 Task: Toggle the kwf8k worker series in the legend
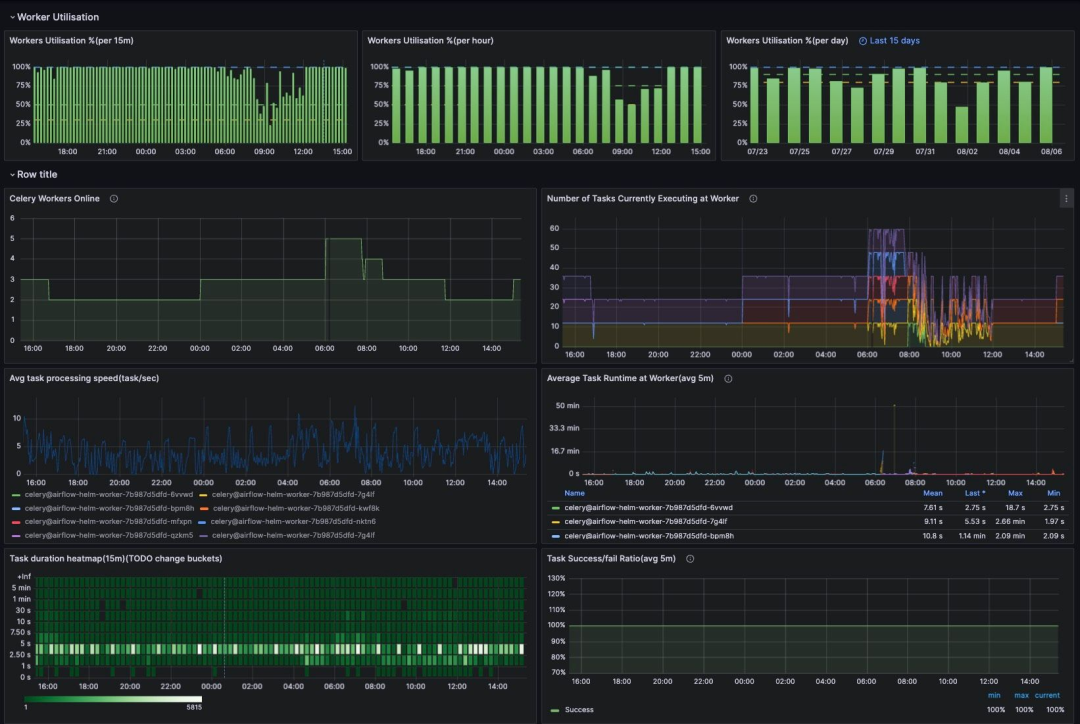[x=295, y=508]
